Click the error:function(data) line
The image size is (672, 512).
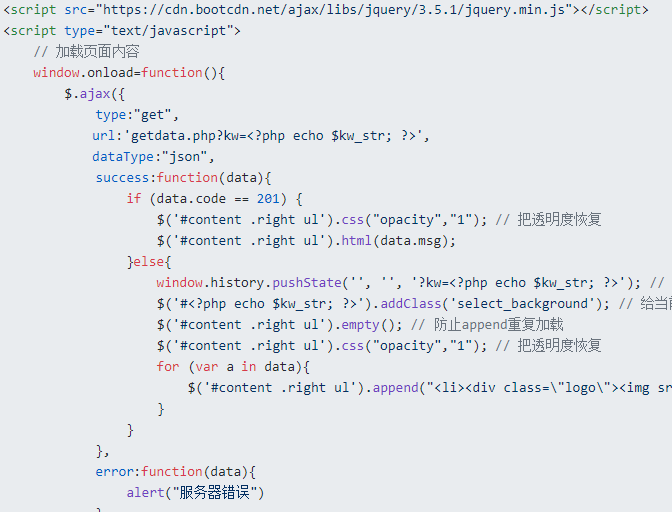[175, 472]
